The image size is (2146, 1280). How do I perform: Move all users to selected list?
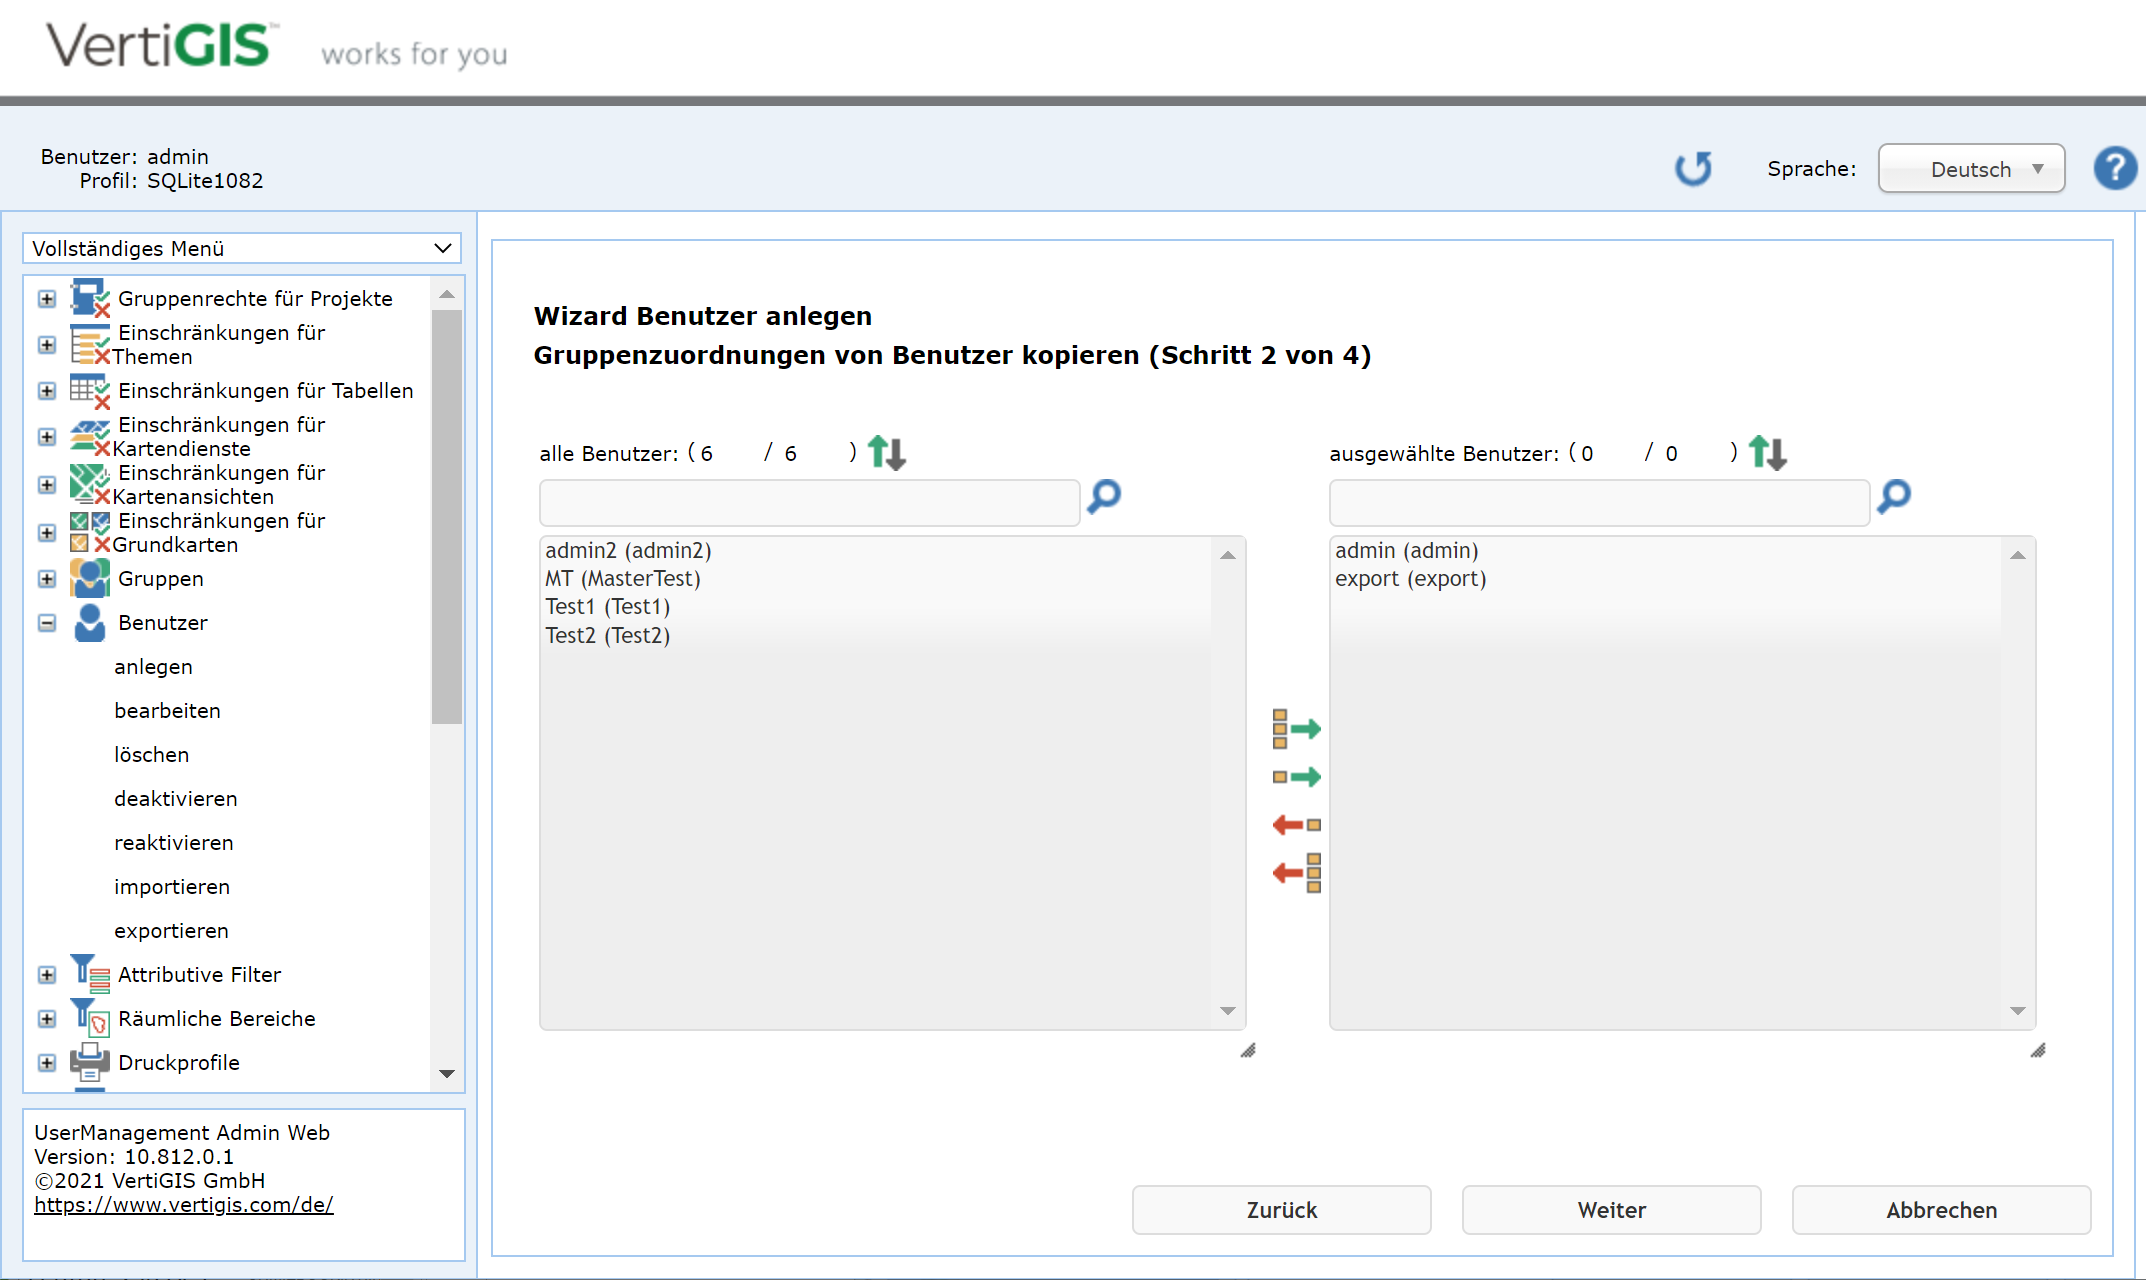pos(1296,729)
